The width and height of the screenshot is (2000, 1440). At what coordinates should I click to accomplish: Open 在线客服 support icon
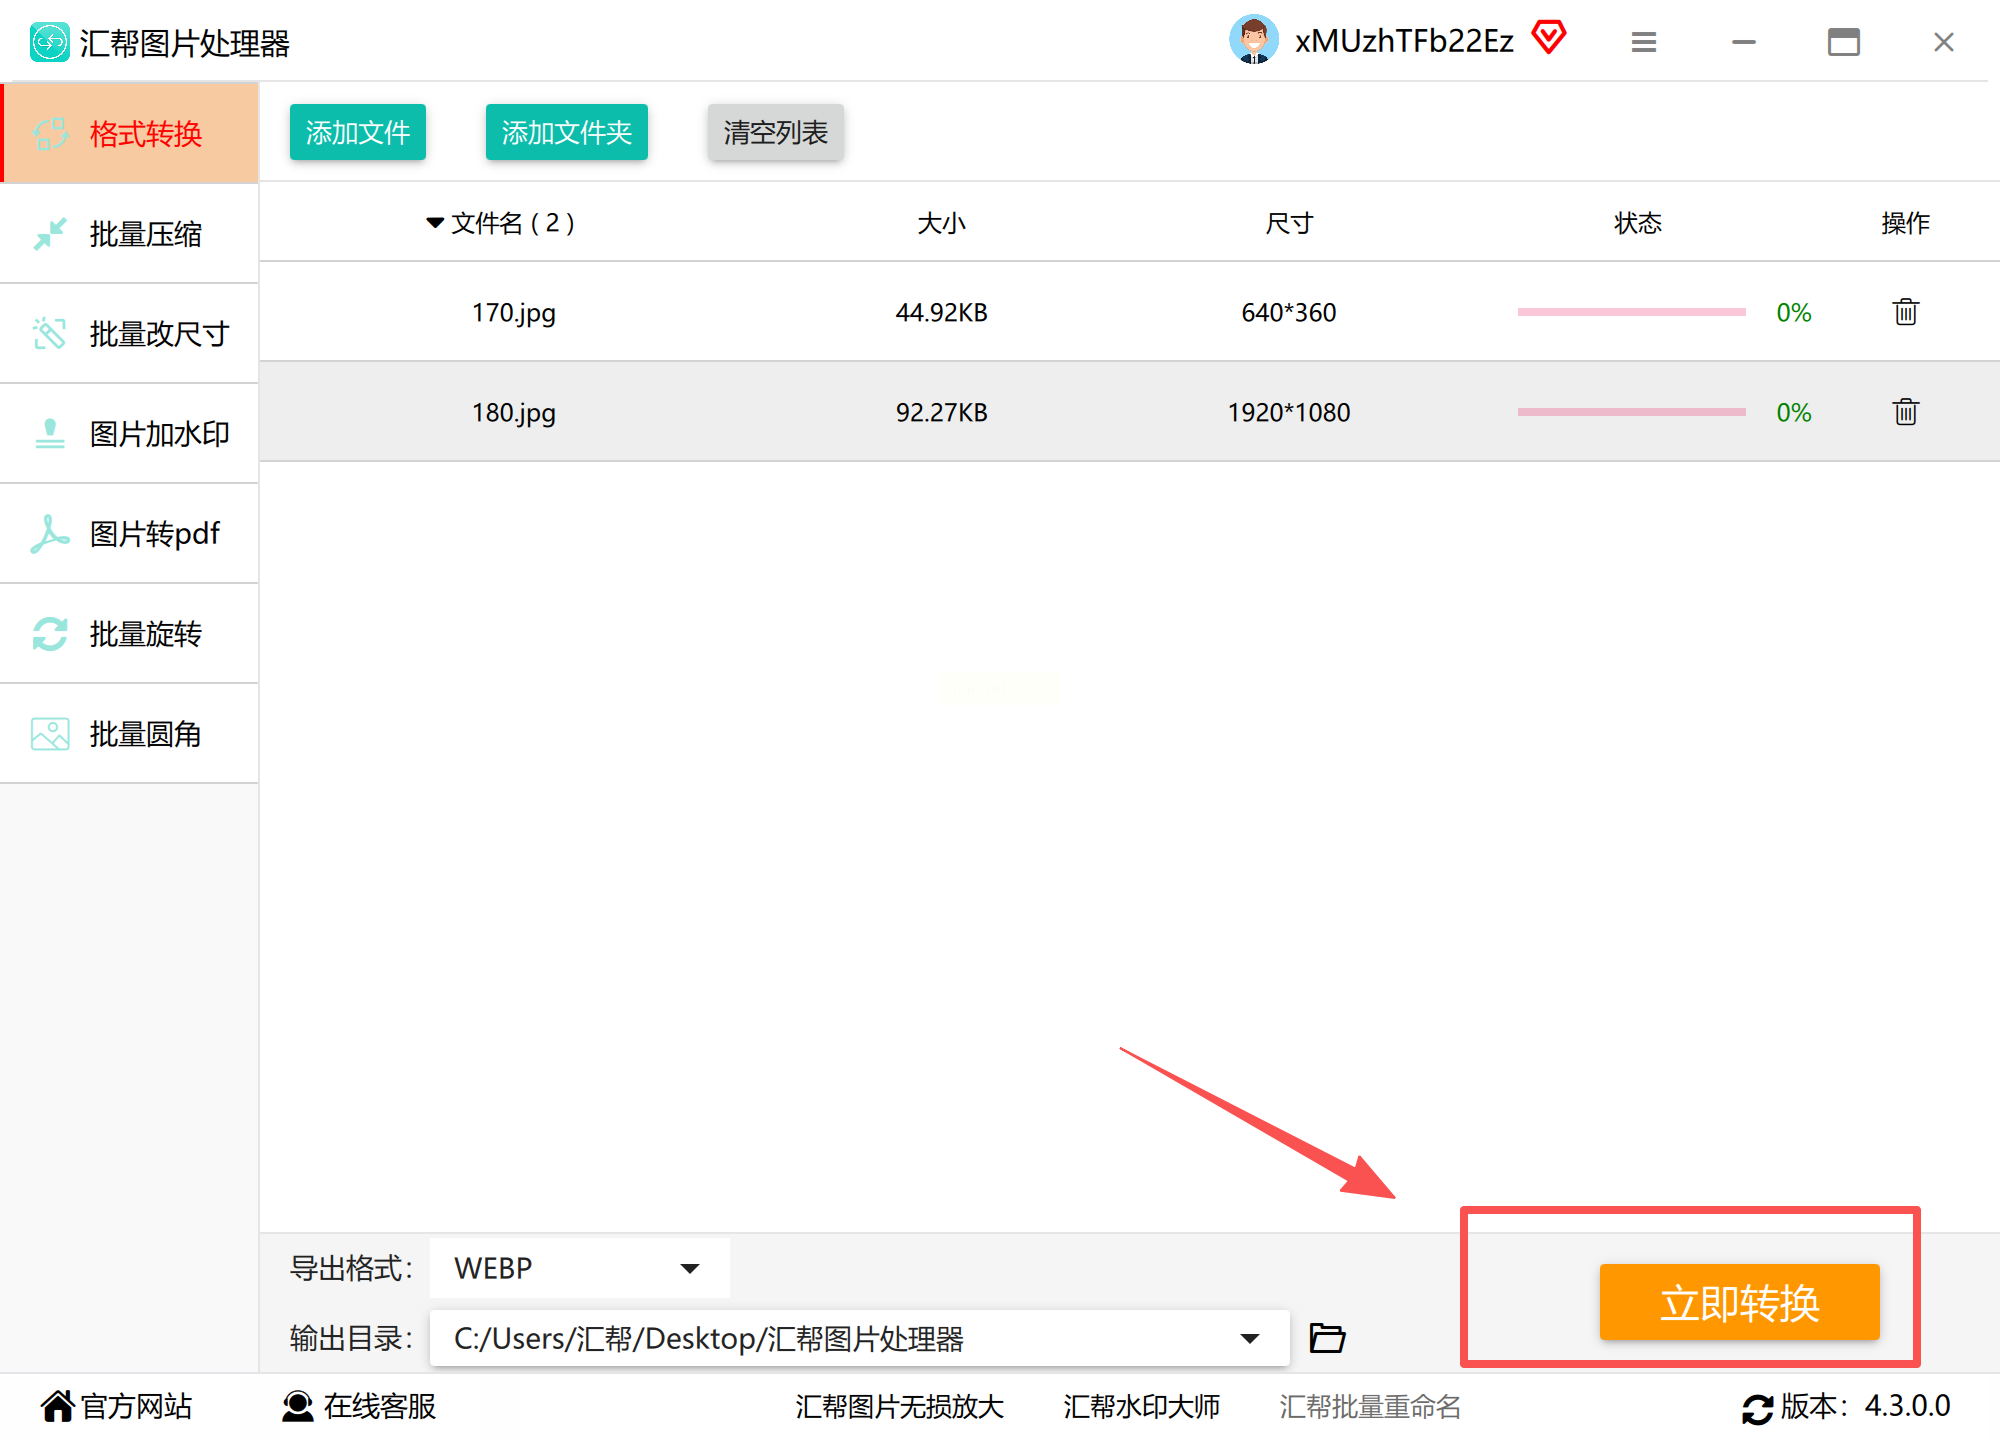tap(298, 1406)
